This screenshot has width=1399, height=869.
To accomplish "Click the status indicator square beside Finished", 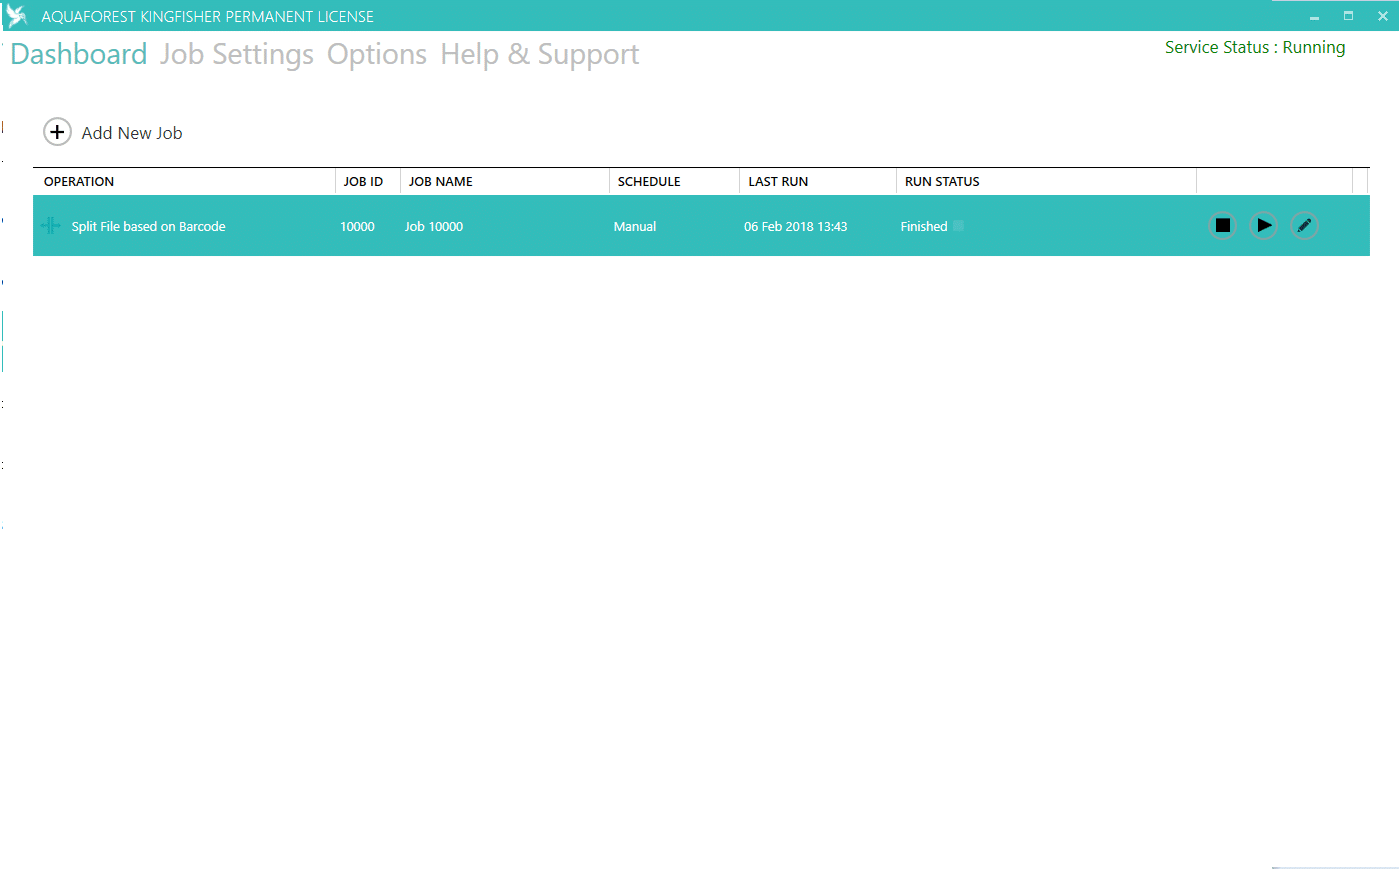I will [x=958, y=226].
